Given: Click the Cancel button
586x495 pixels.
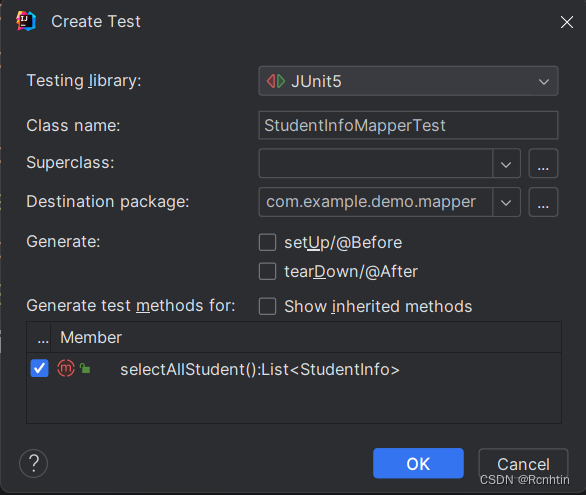Looking at the screenshot, I should click(x=523, y=463).
